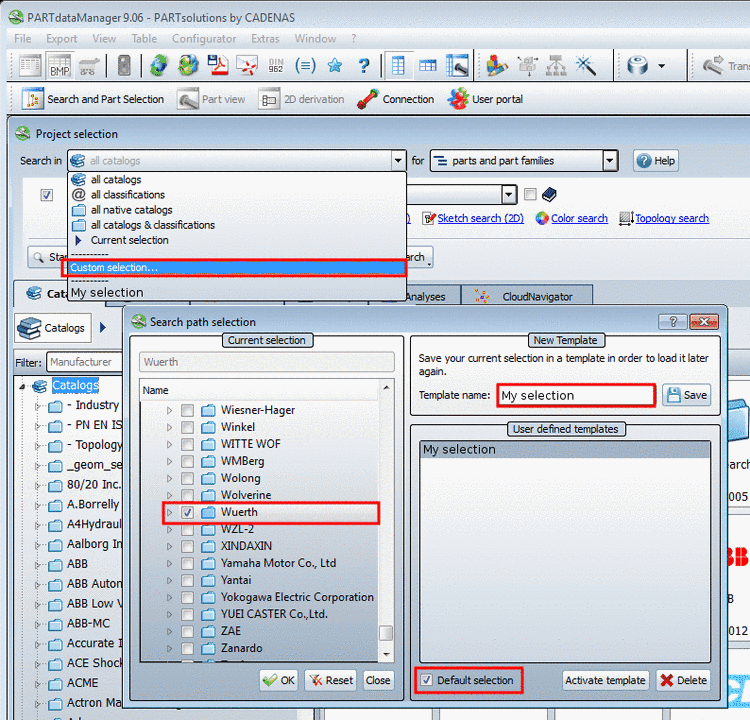The width and height of the screenshot is (750, 720).
Task: Click OK in Search path selection
Action: (x=279, y=680)
